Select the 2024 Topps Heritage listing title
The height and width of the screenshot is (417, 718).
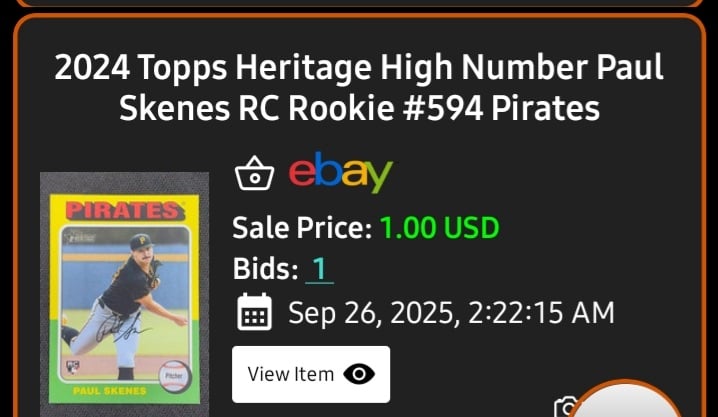359,87
